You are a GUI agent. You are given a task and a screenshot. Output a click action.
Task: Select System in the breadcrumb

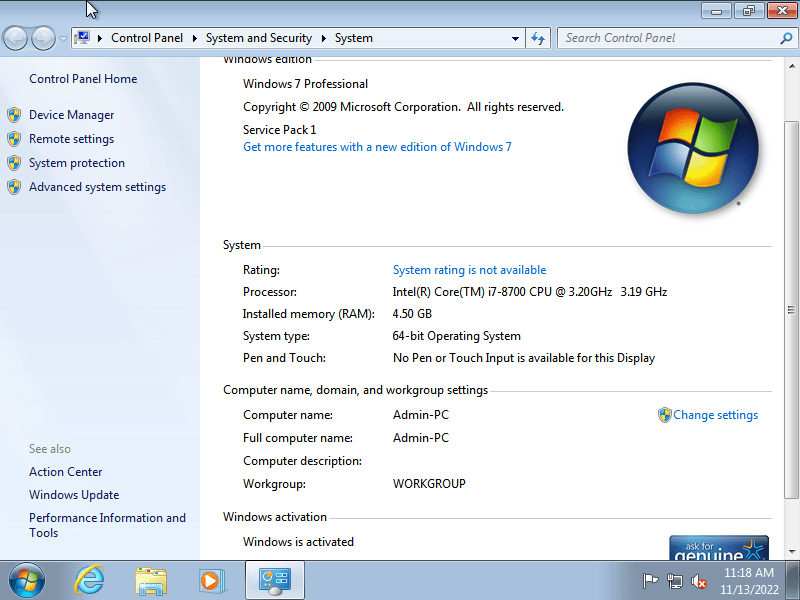coord(354,38)
